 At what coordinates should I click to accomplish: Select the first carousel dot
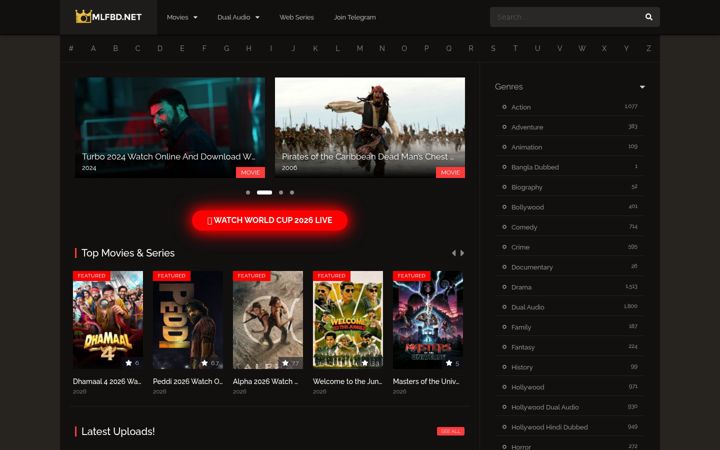tap(248, 192)
